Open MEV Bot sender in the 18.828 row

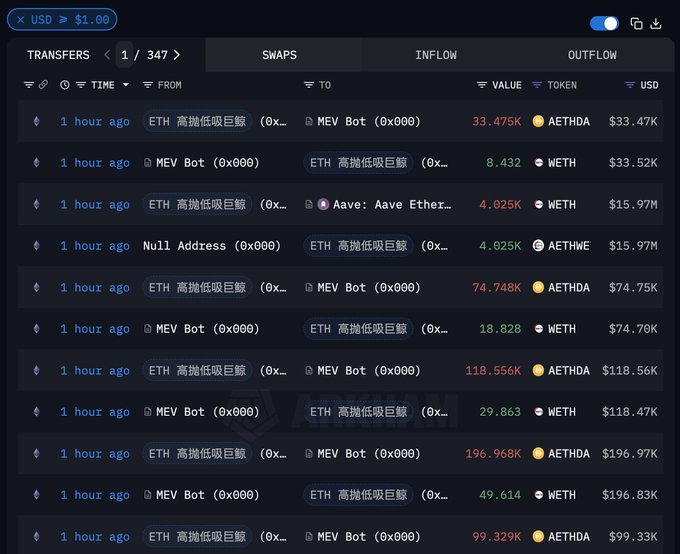(x=207, y=329)
